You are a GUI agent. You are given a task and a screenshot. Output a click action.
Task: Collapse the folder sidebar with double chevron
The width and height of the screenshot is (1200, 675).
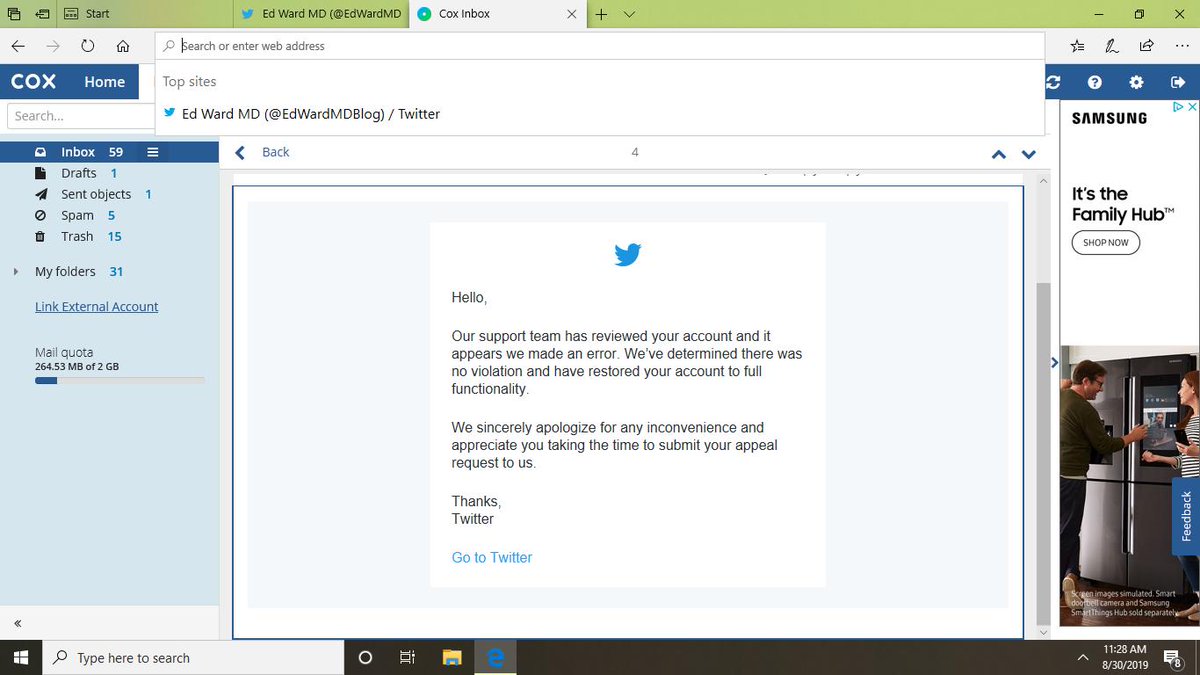tap(17, 623)
